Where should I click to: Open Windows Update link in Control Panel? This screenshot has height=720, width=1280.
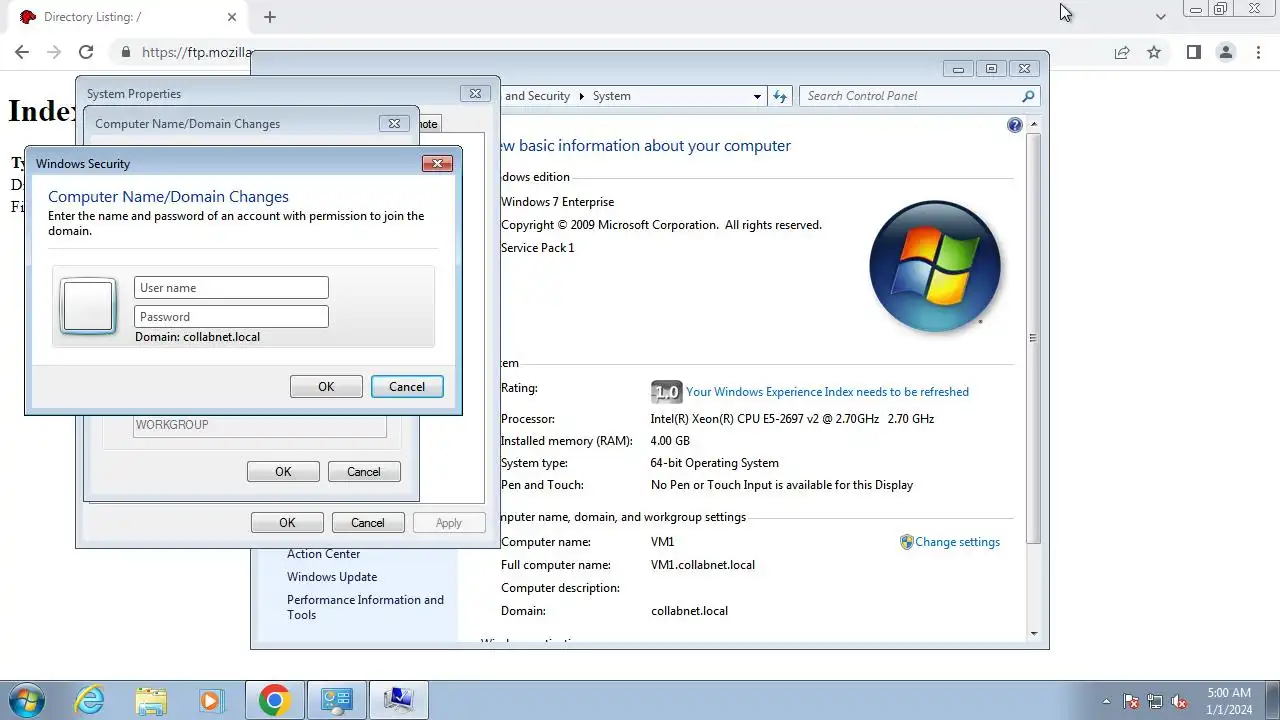332,577
